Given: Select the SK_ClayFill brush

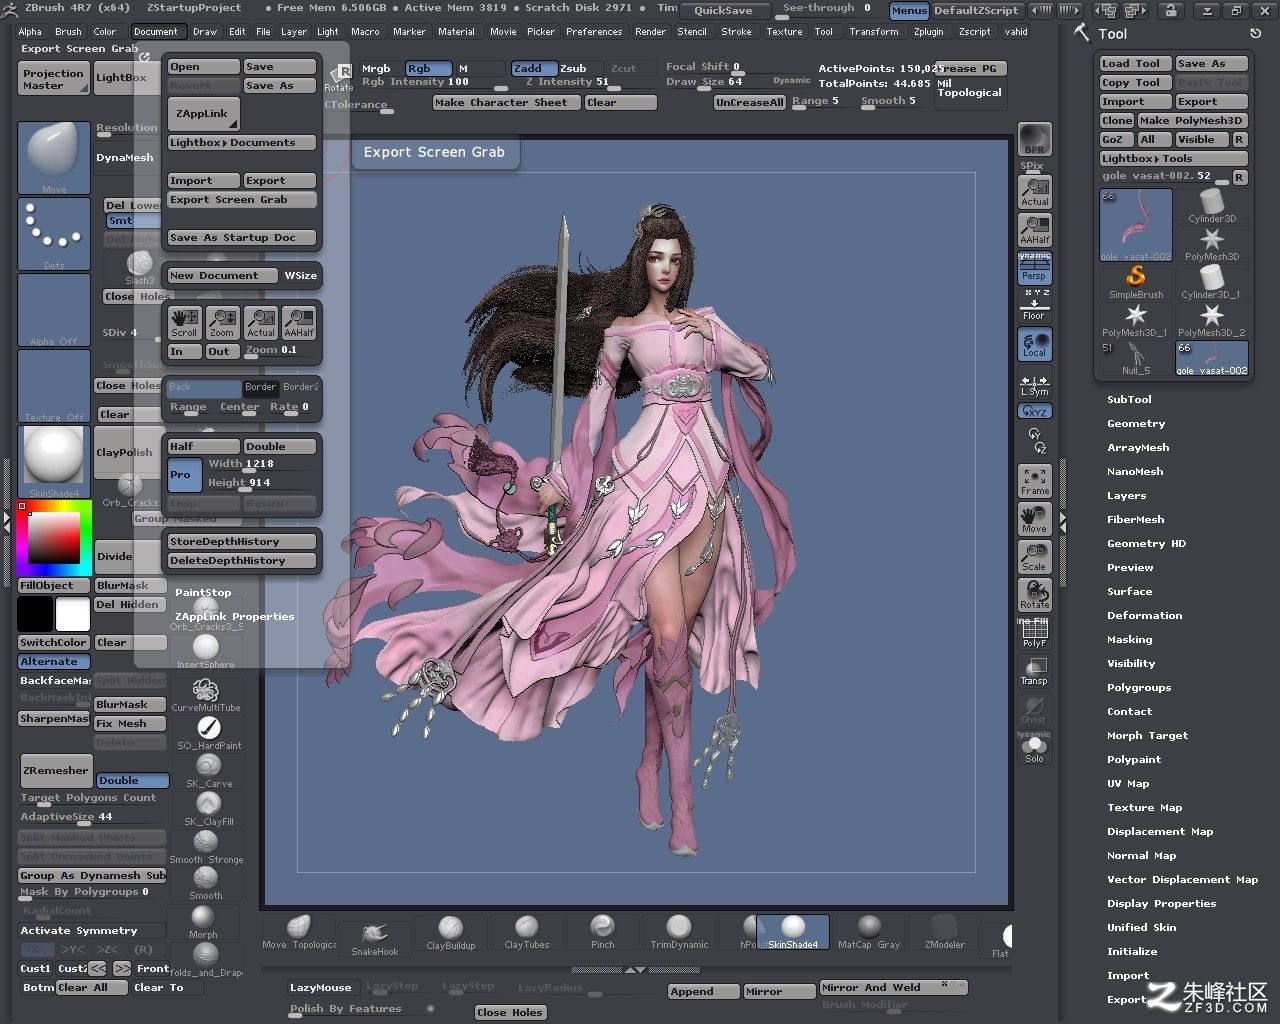Looking at the screenshot, I should (207, 809).
